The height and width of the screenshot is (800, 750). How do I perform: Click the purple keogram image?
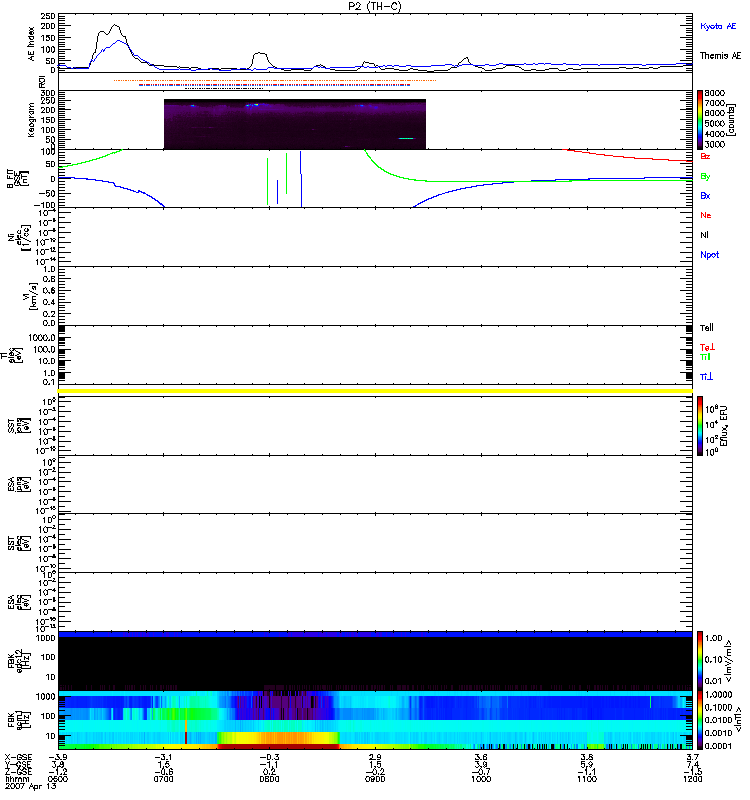[294, 124]
